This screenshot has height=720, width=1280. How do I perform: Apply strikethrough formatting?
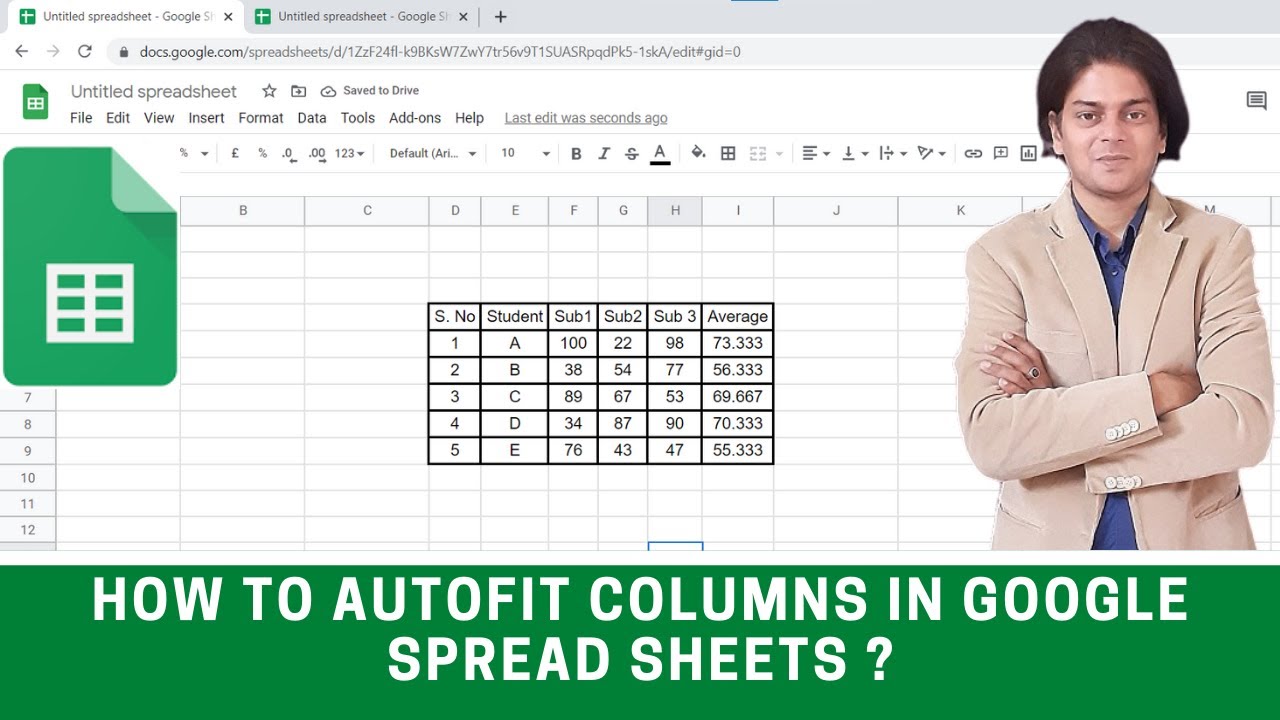631,153
